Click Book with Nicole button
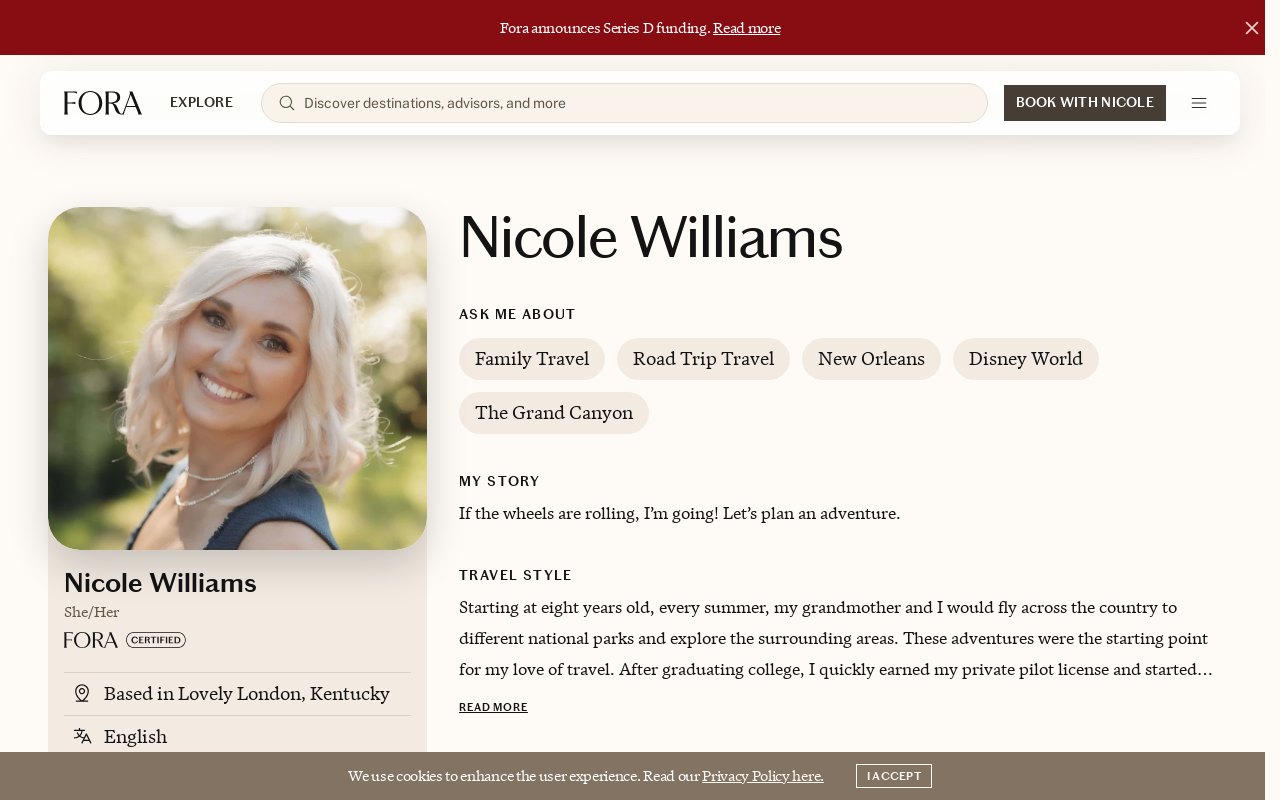1280x800 pixels. click(x=1085, y=103)
